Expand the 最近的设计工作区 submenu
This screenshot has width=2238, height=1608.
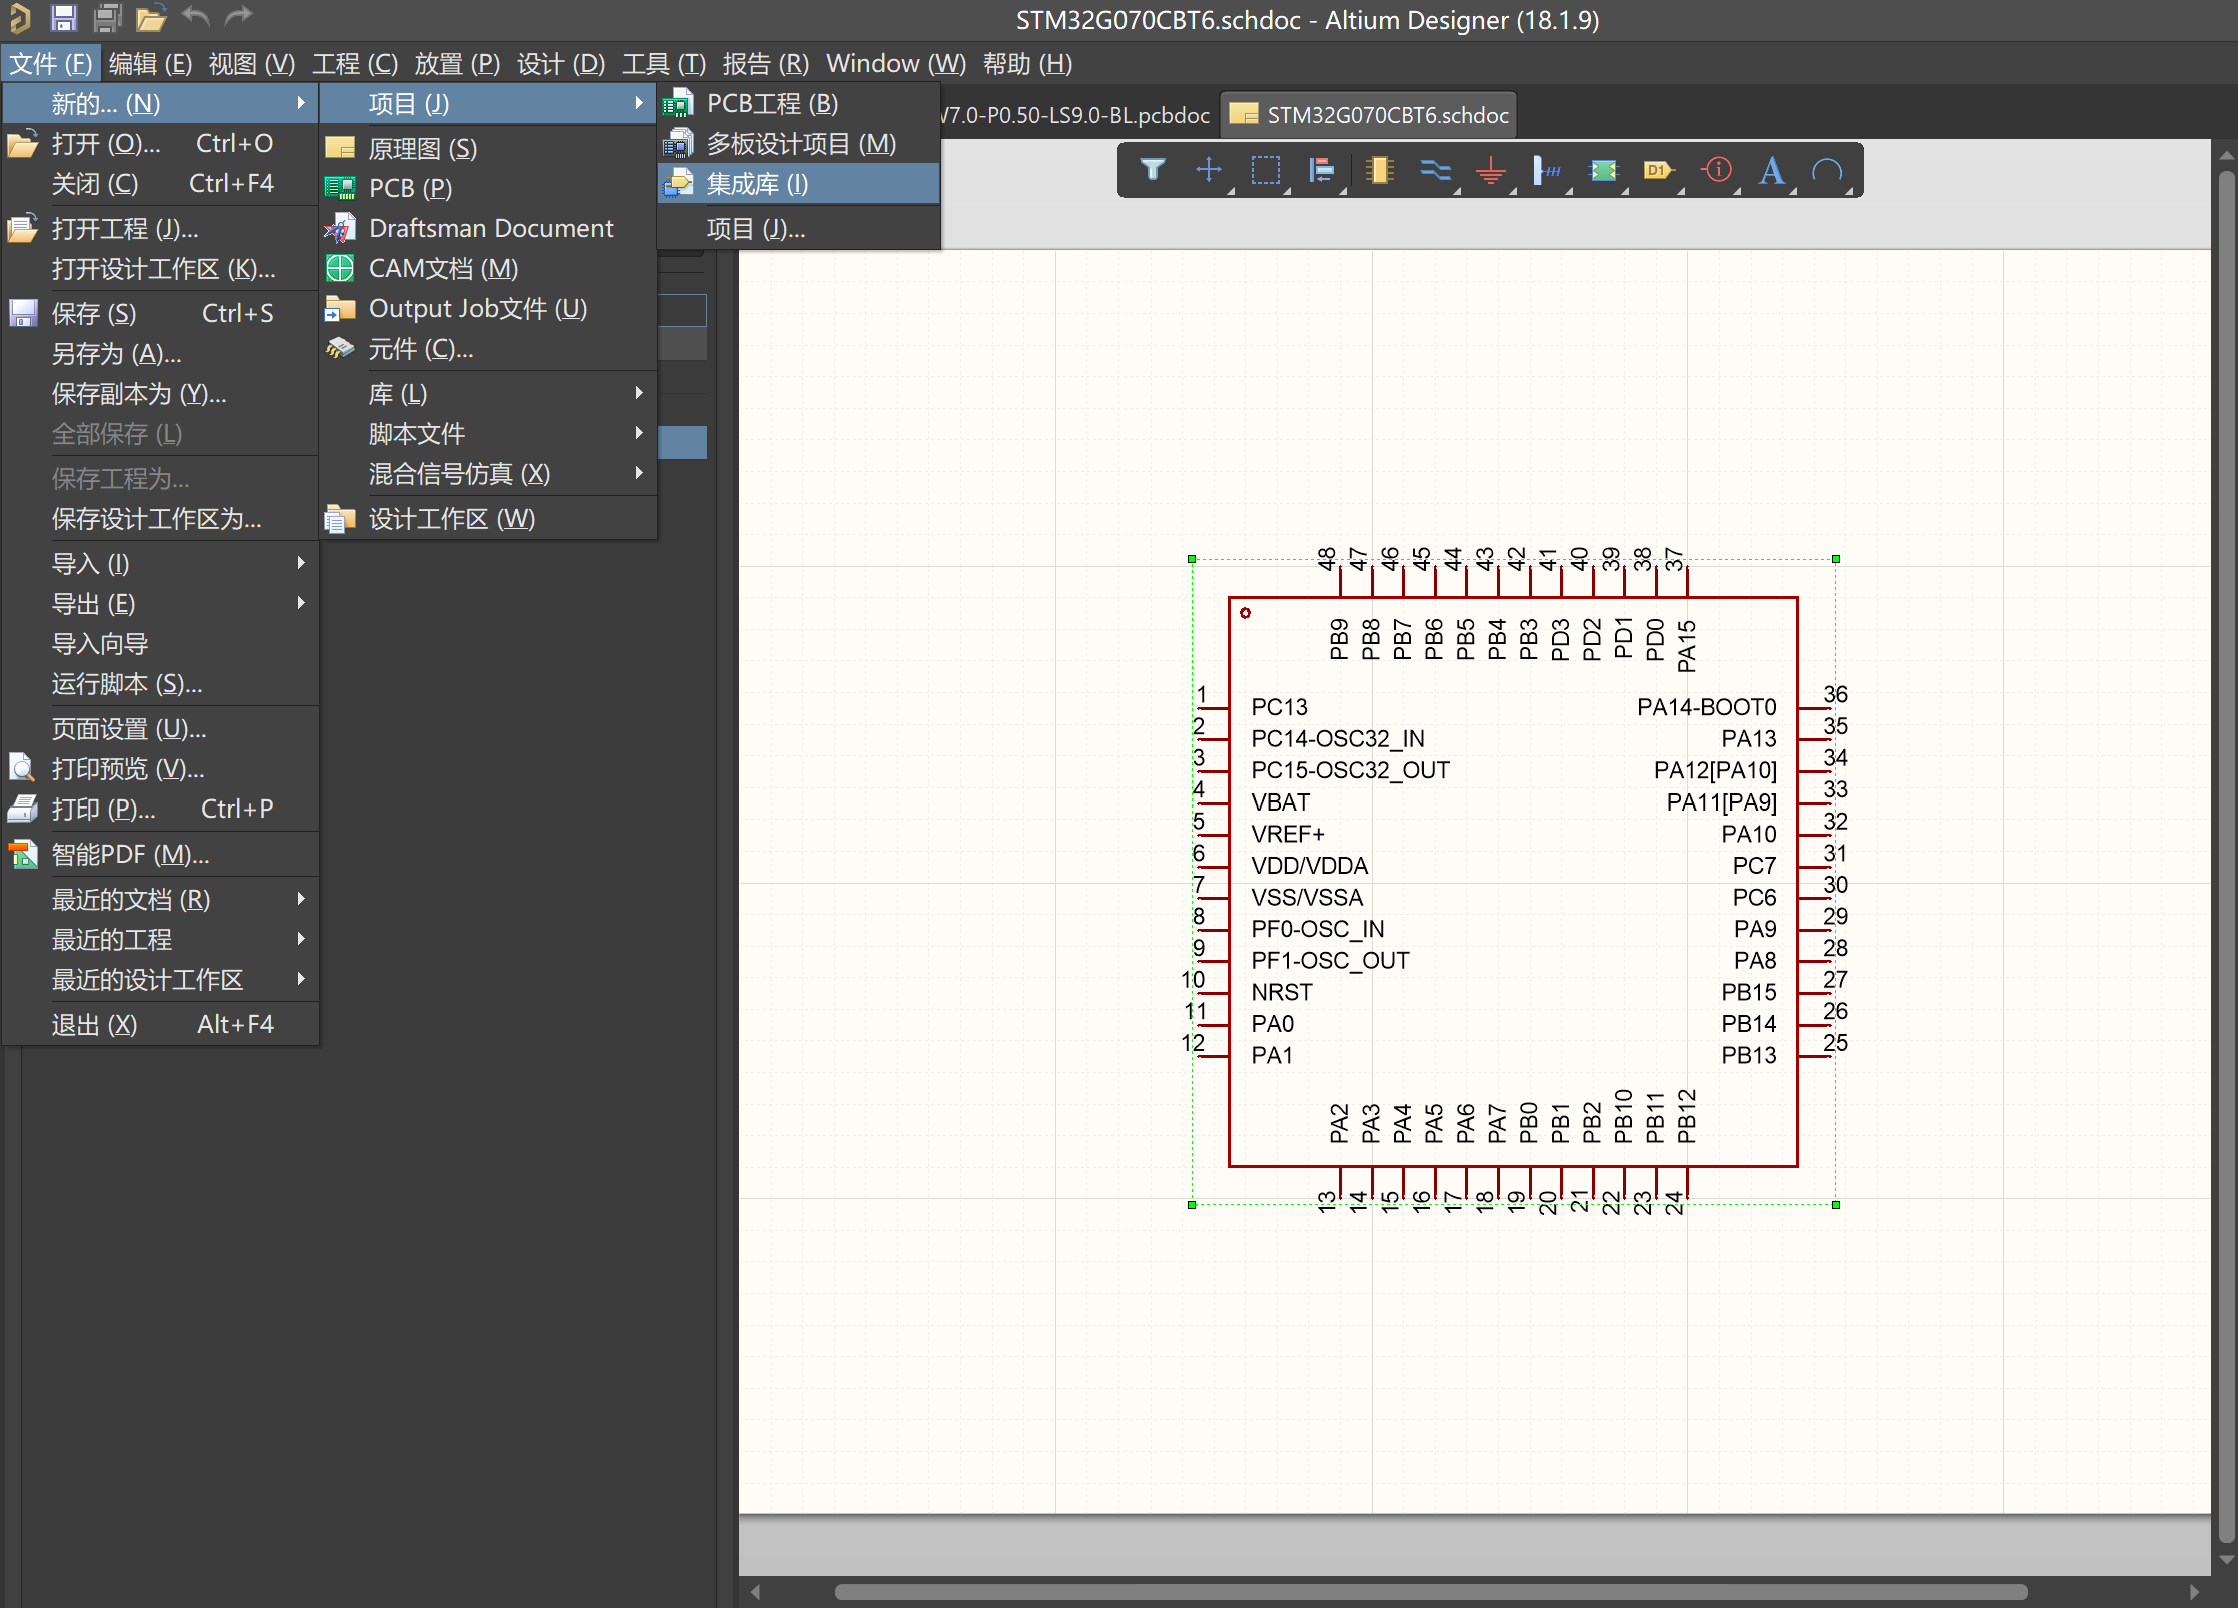coord(161,979)
